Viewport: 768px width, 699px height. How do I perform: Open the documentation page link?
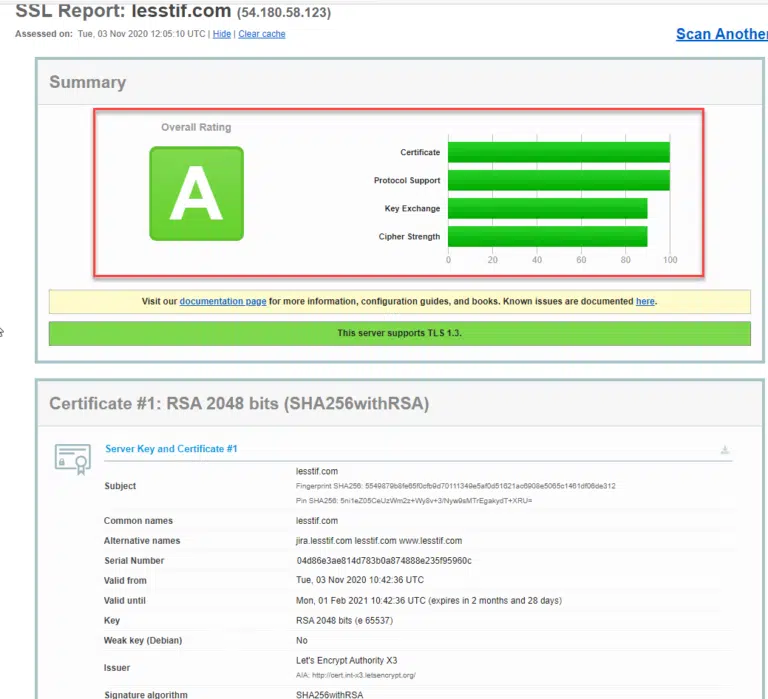coord(222,301)
